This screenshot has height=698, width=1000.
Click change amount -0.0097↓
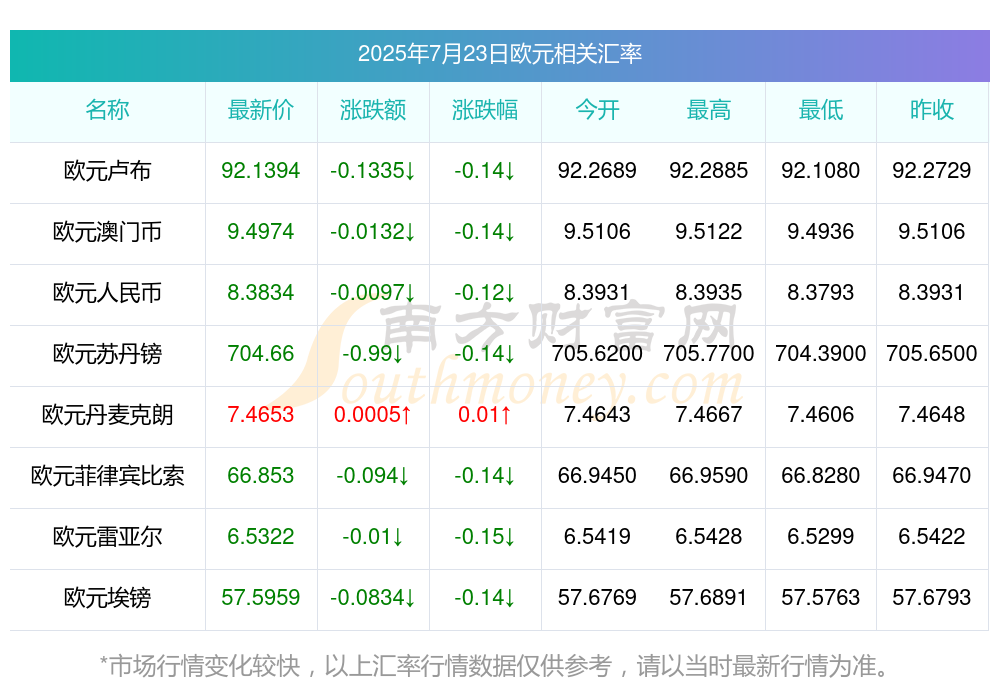click(372, 293)
